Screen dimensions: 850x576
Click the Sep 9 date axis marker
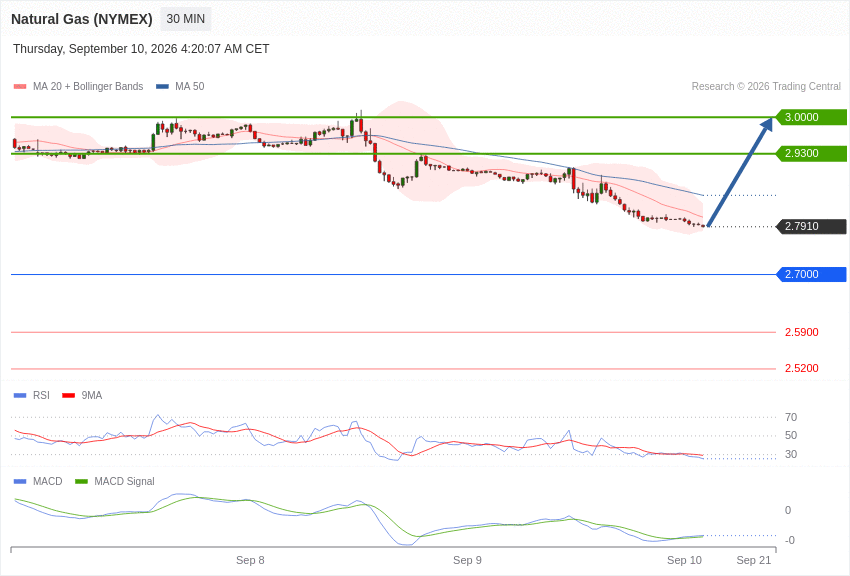467,560
